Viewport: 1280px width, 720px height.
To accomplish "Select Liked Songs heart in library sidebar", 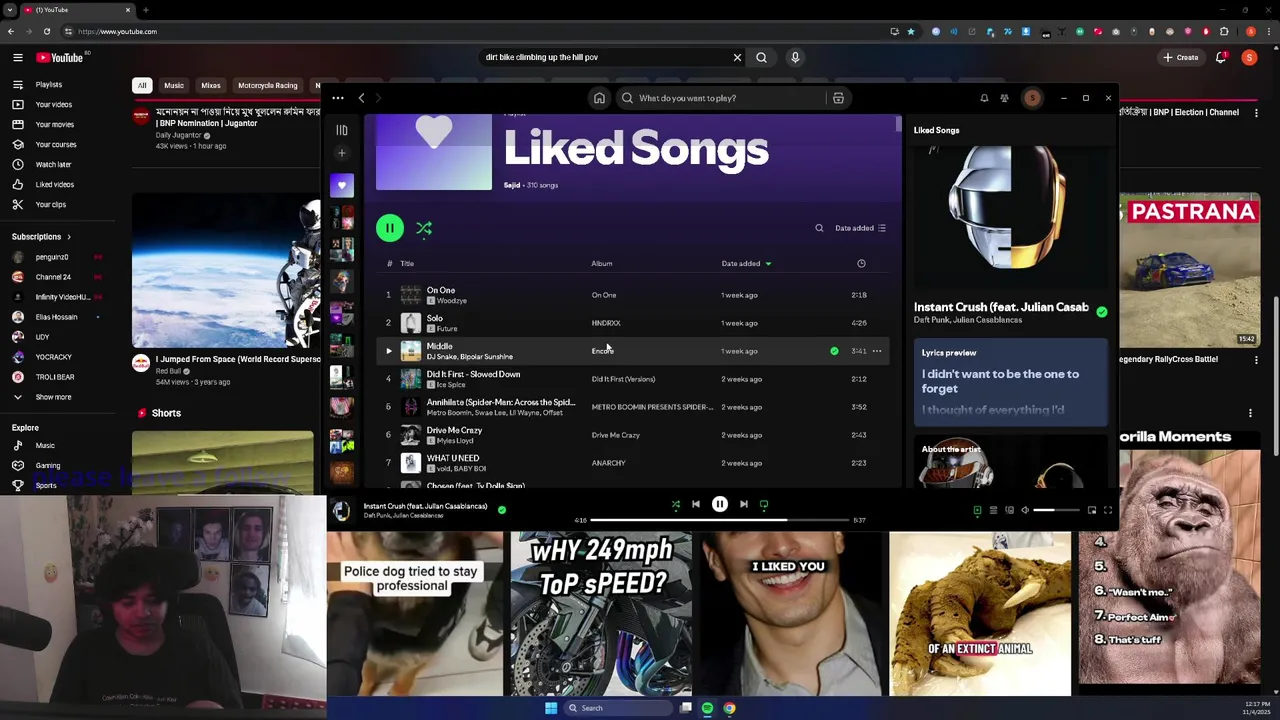I will 341,185.
